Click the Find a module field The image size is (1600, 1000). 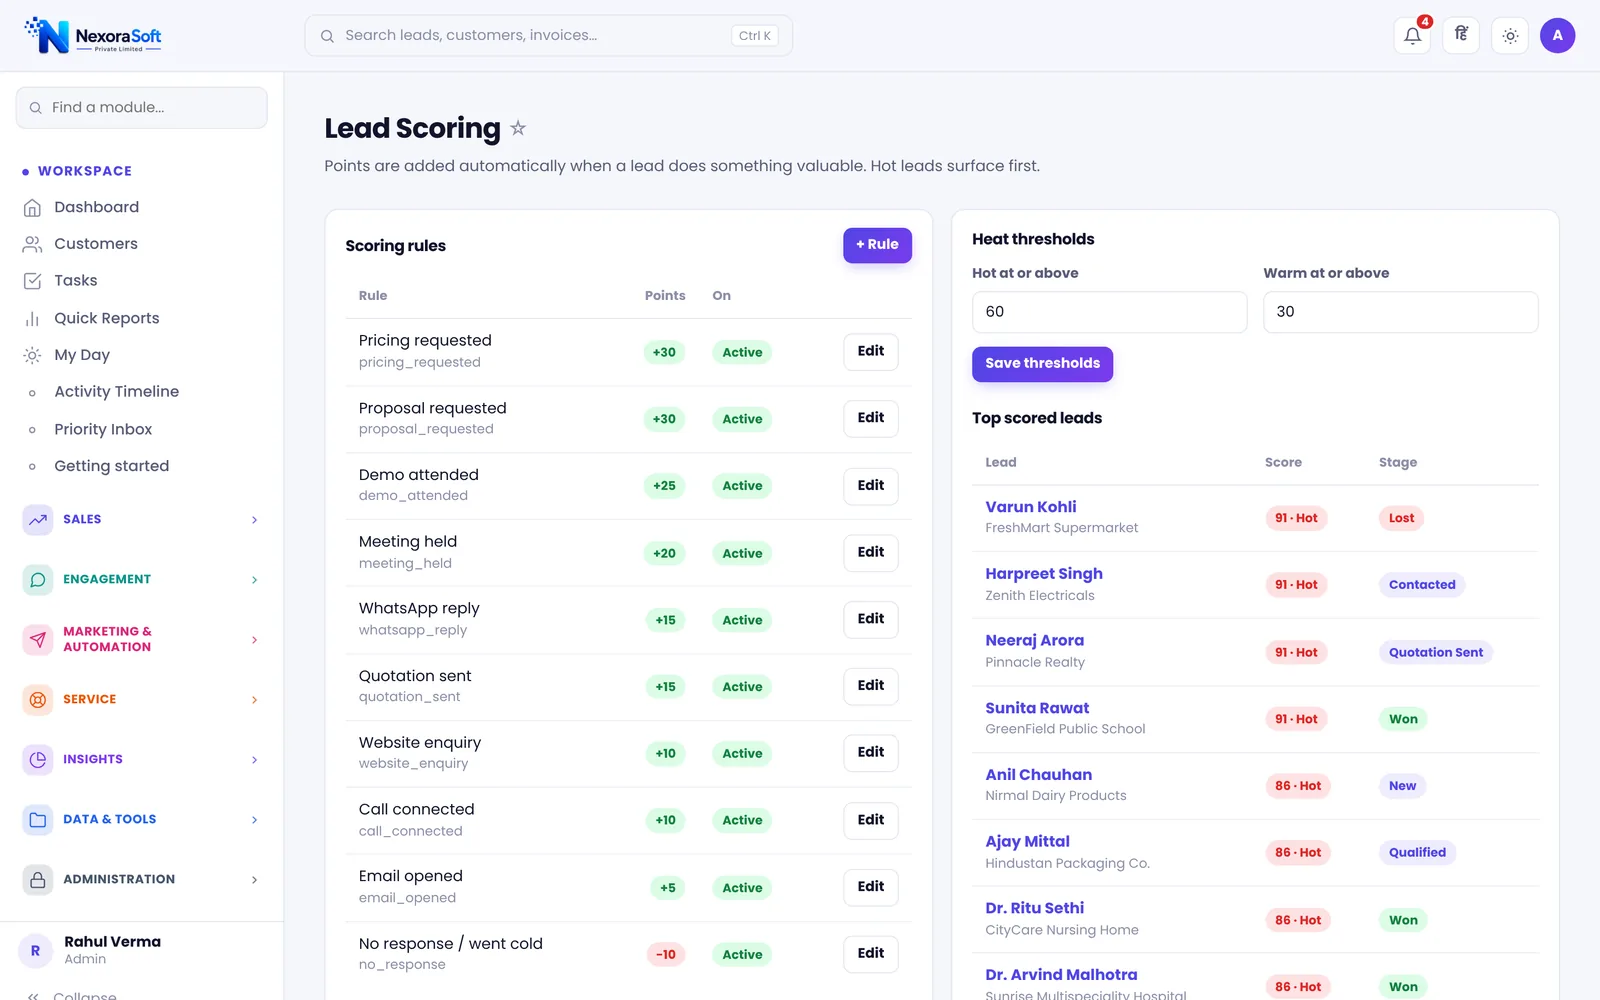click(141, 108)
